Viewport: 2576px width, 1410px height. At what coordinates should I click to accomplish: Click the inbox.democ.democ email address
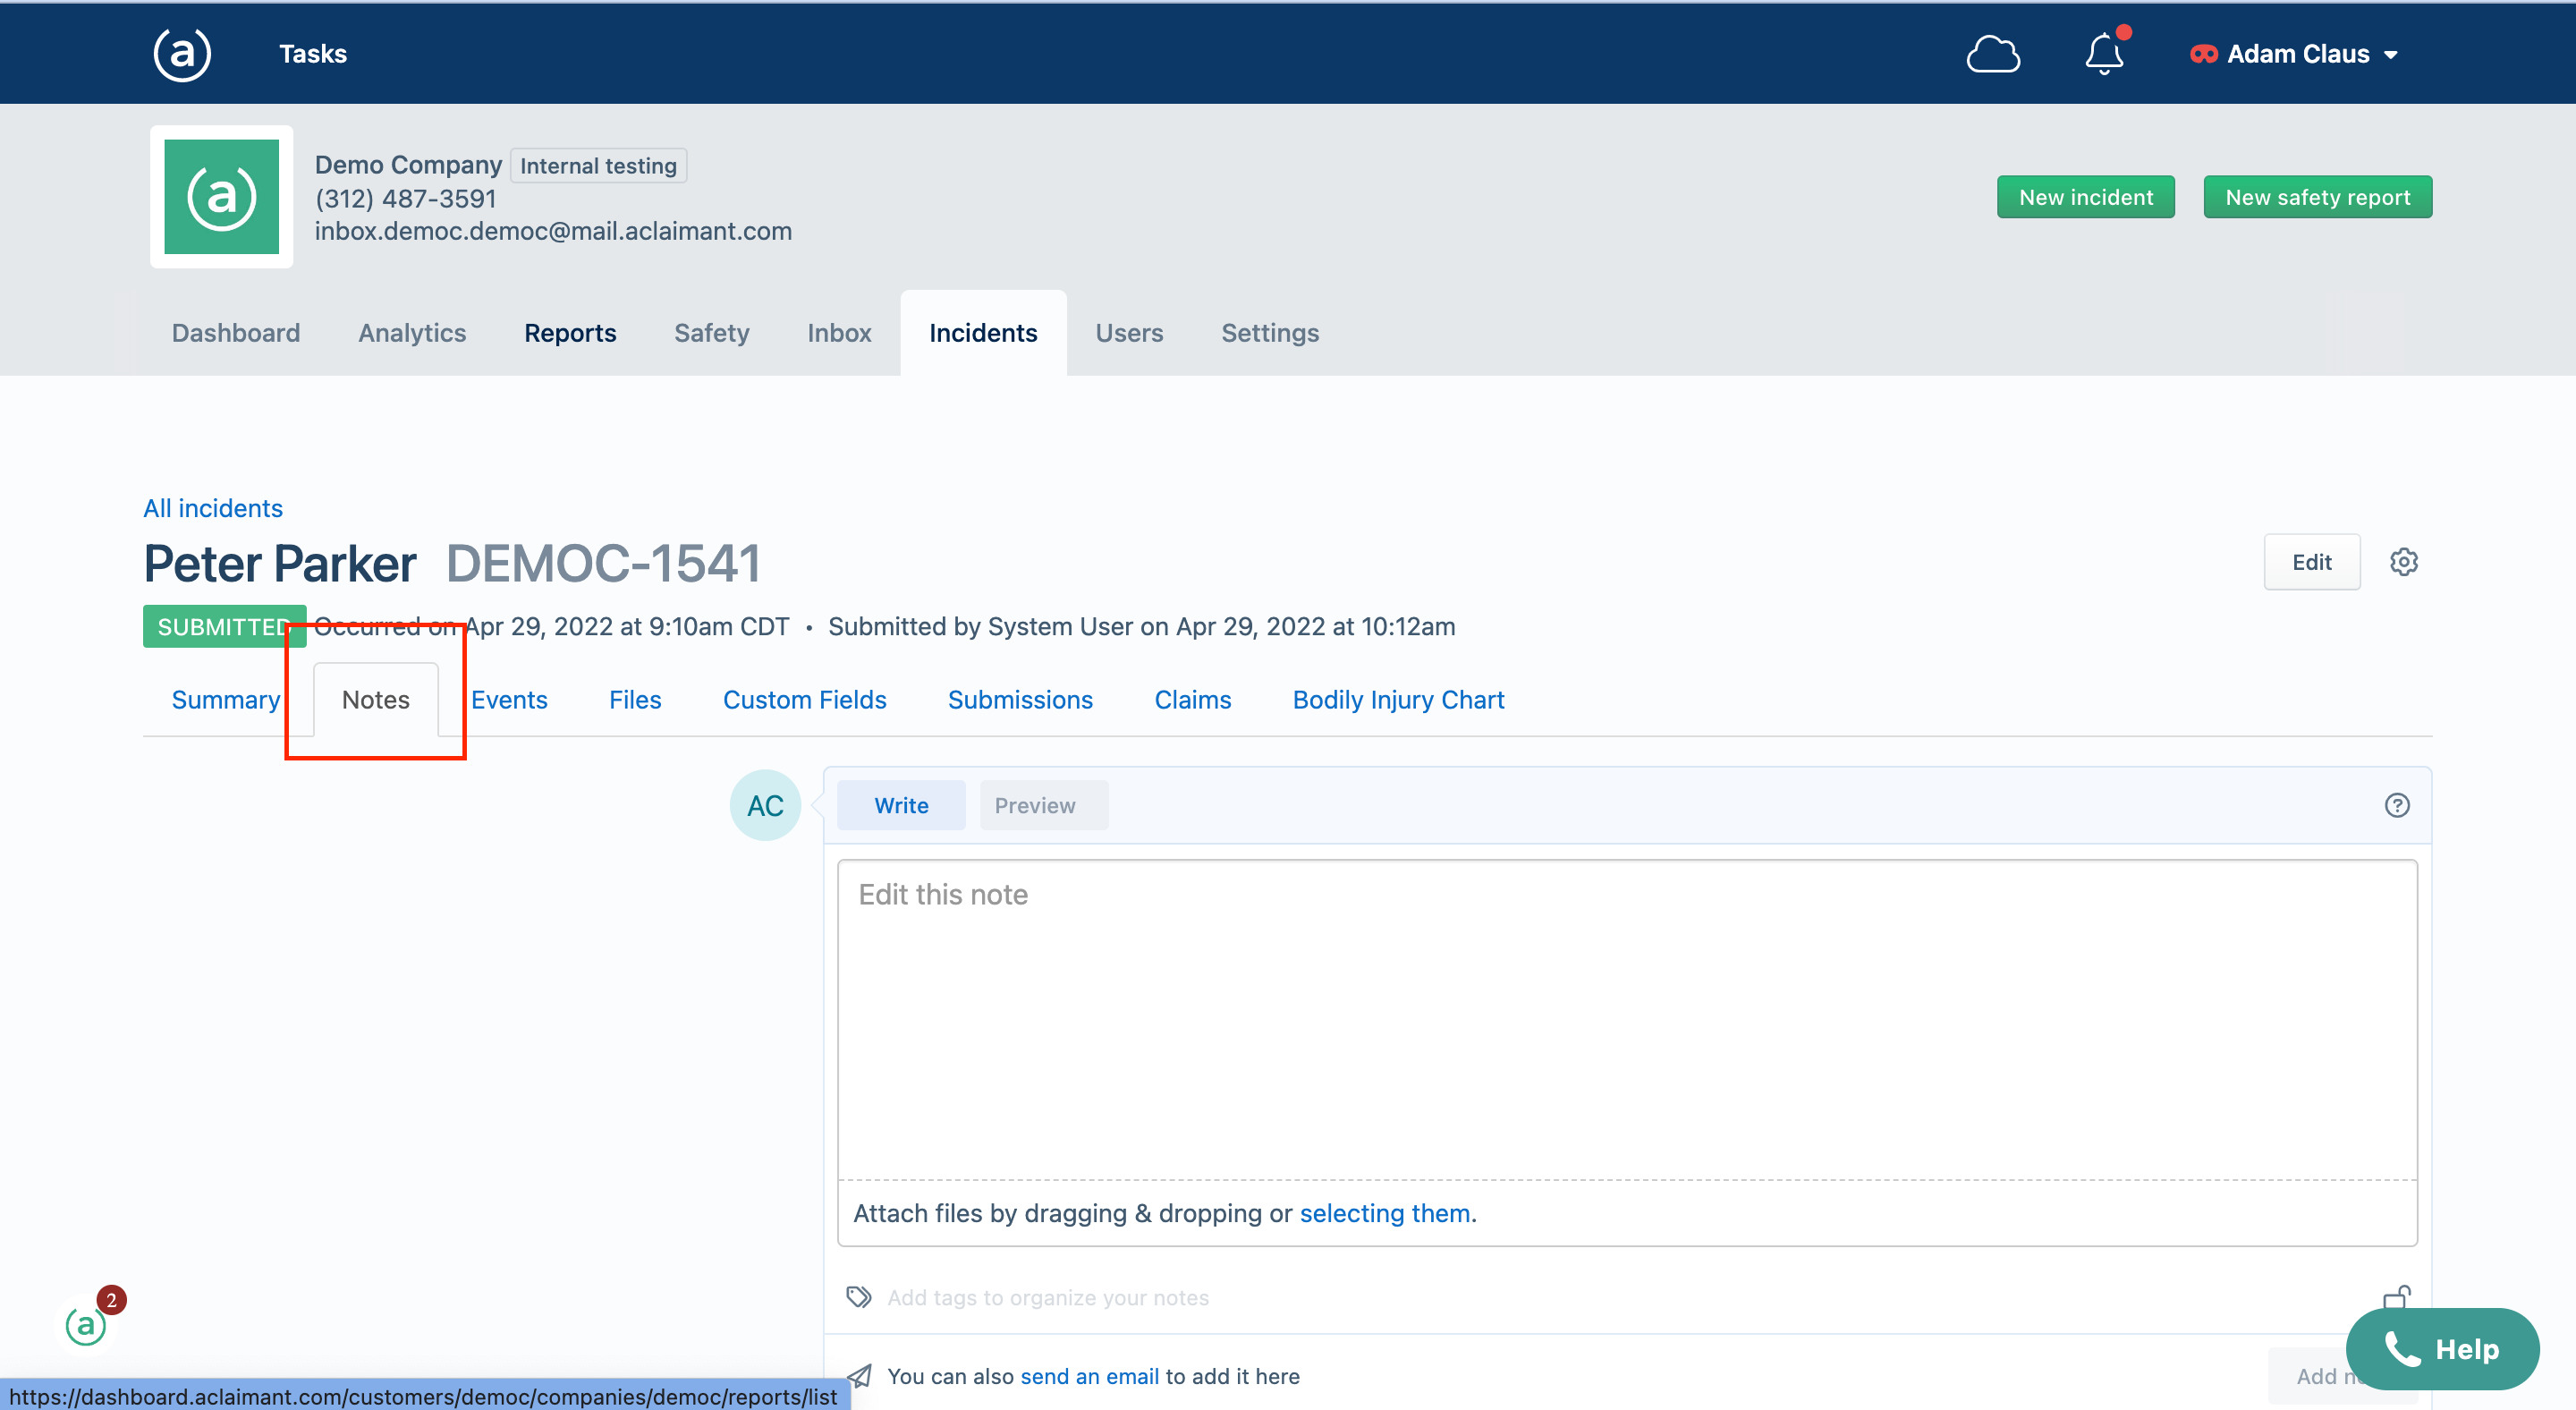point(553,231)
